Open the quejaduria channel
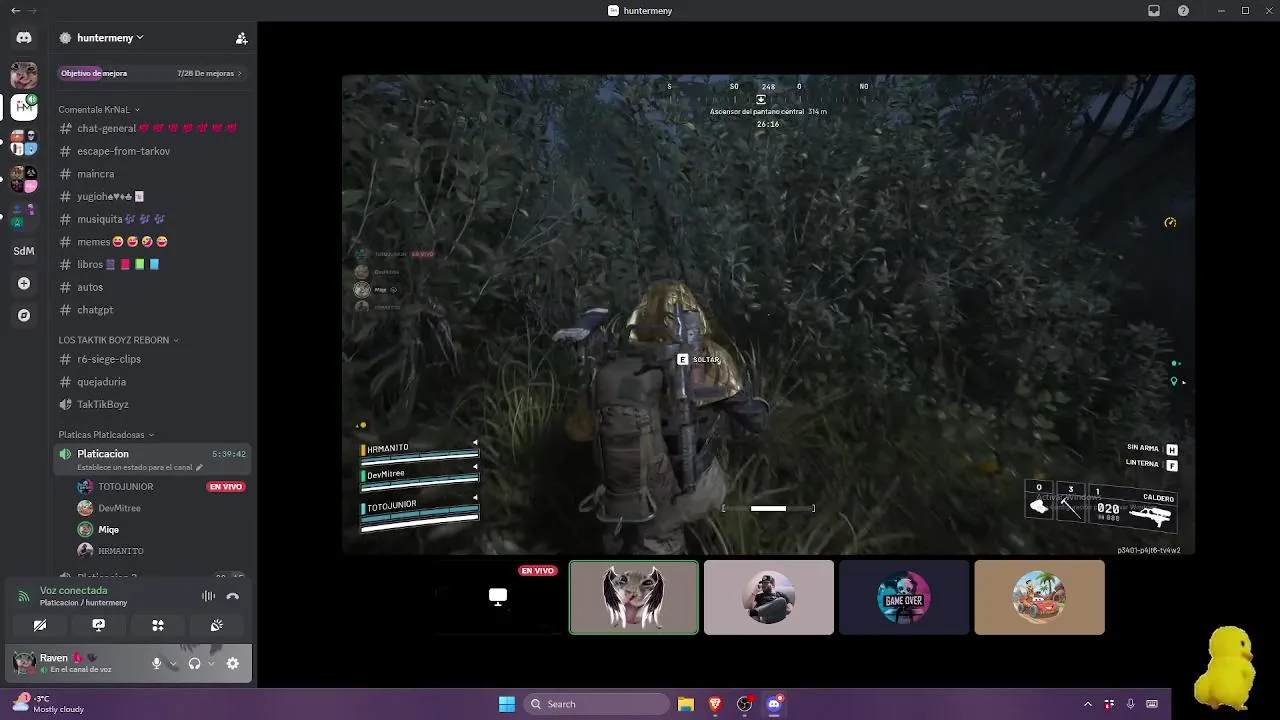 [152, 382]
